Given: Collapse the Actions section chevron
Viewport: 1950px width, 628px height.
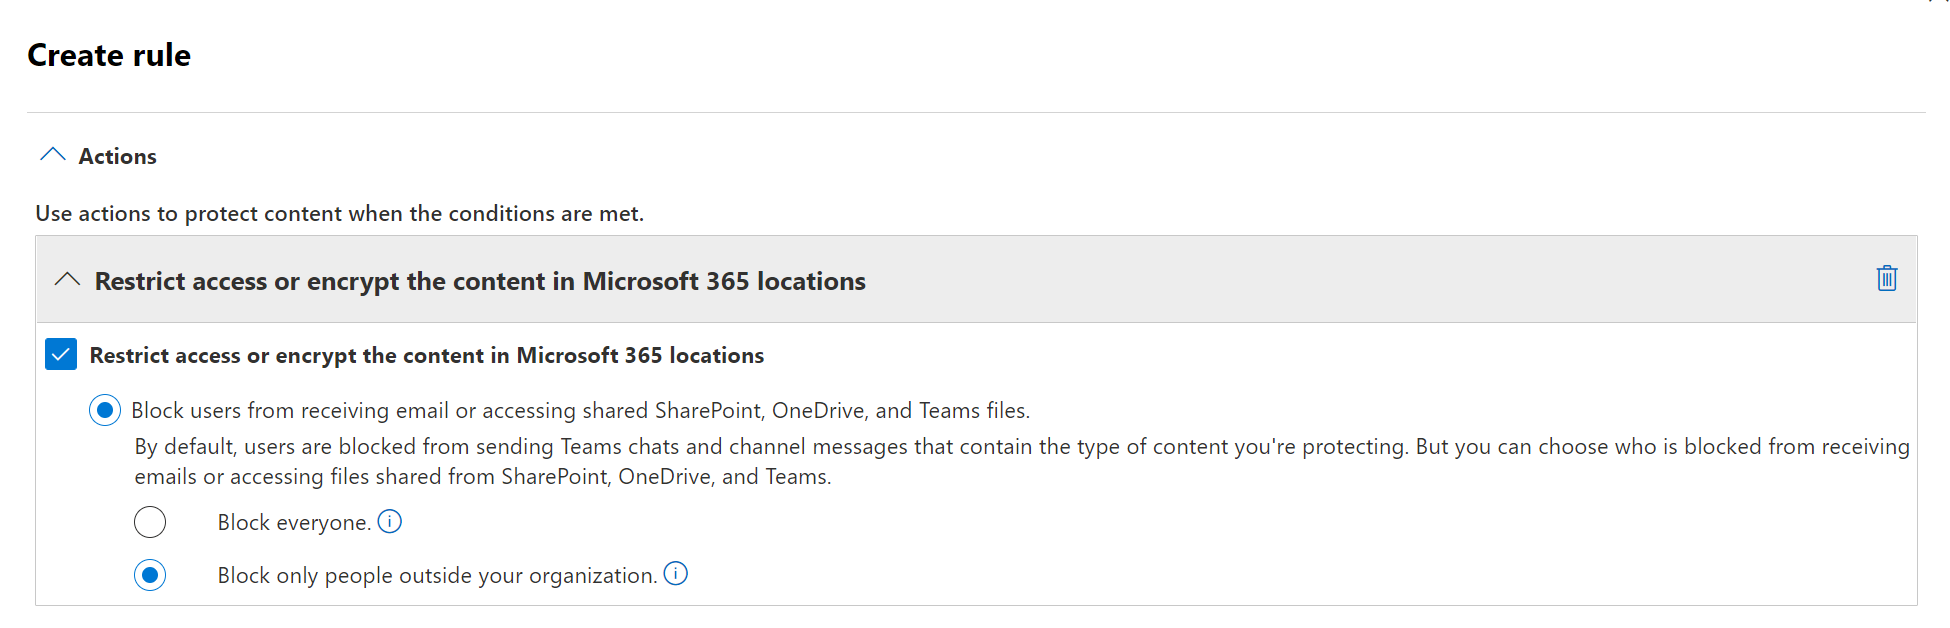Looking at the screenshot, I should [x=52, y=155].
